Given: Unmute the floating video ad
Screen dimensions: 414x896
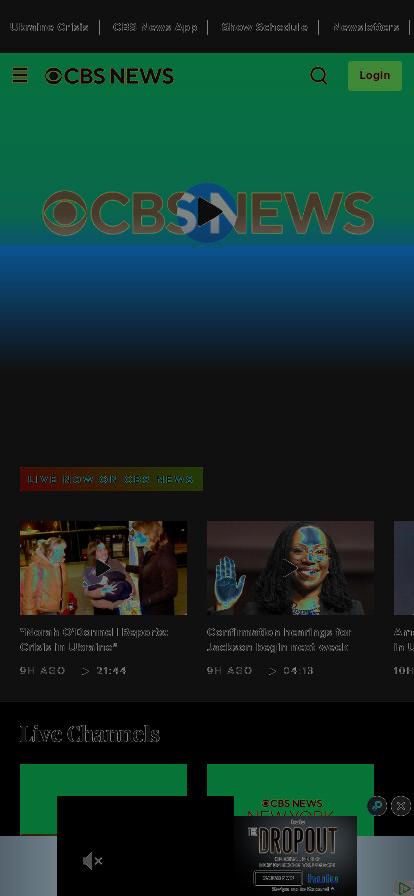Looking at the screenshot, I should [x=92, y=861].
